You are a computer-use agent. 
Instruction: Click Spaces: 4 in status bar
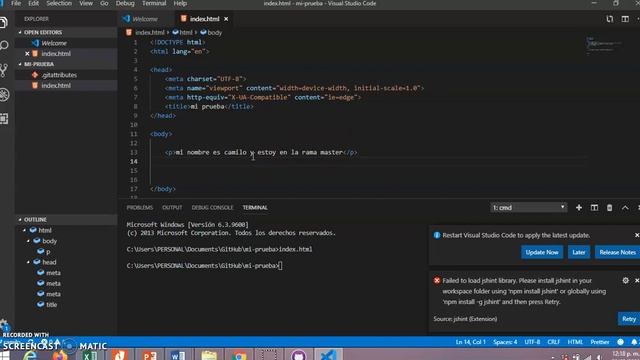click(x=505, y=342)
